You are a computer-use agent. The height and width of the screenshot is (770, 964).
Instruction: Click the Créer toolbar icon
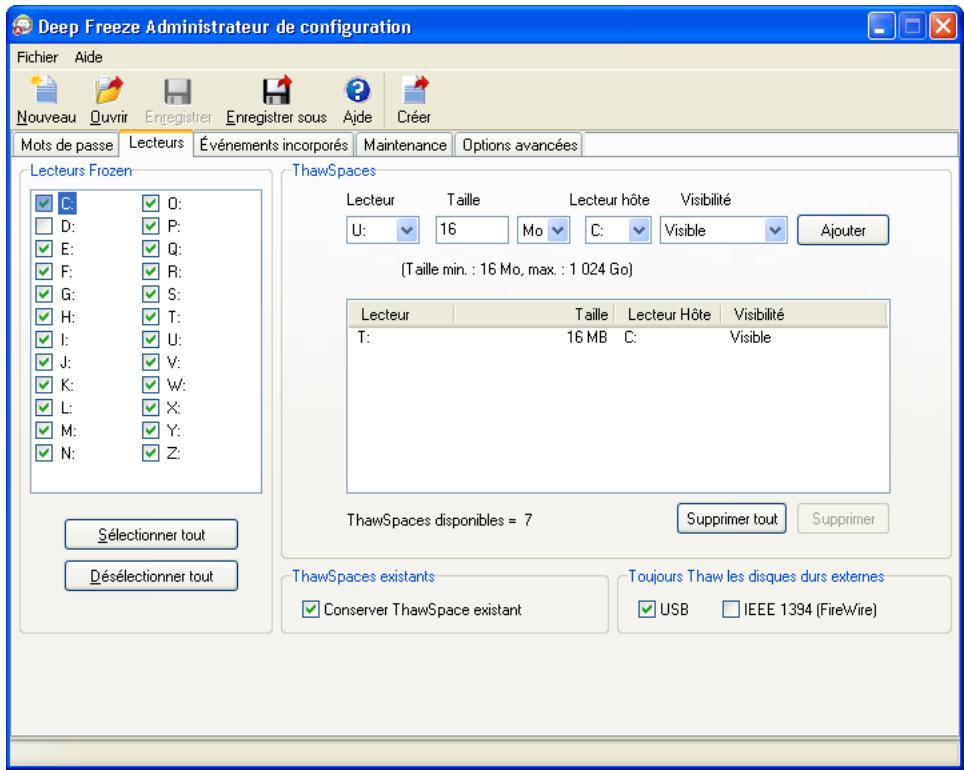coord(414,90)
